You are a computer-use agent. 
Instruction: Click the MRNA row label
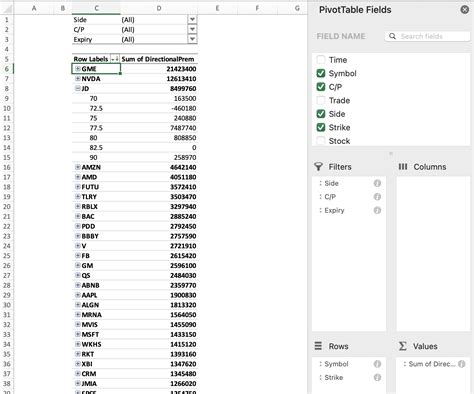coord(92,315)
